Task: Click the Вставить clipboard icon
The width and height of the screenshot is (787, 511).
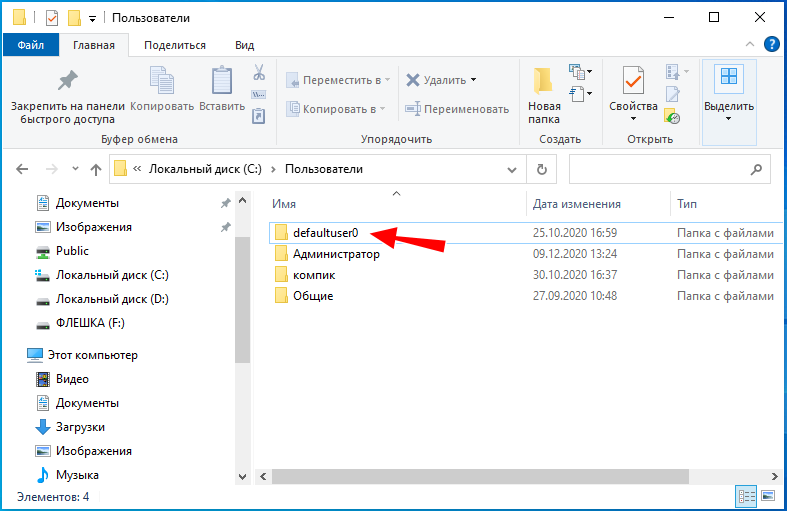Action: click(222, 80)
